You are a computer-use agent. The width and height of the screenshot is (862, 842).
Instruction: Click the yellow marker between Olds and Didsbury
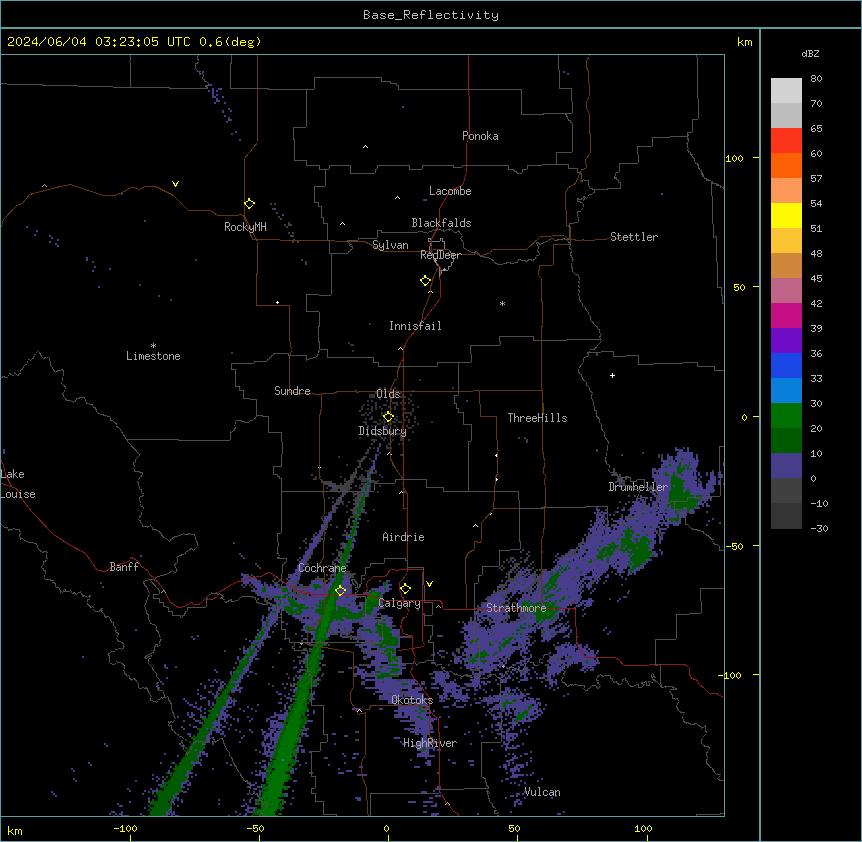coord(388,417)
